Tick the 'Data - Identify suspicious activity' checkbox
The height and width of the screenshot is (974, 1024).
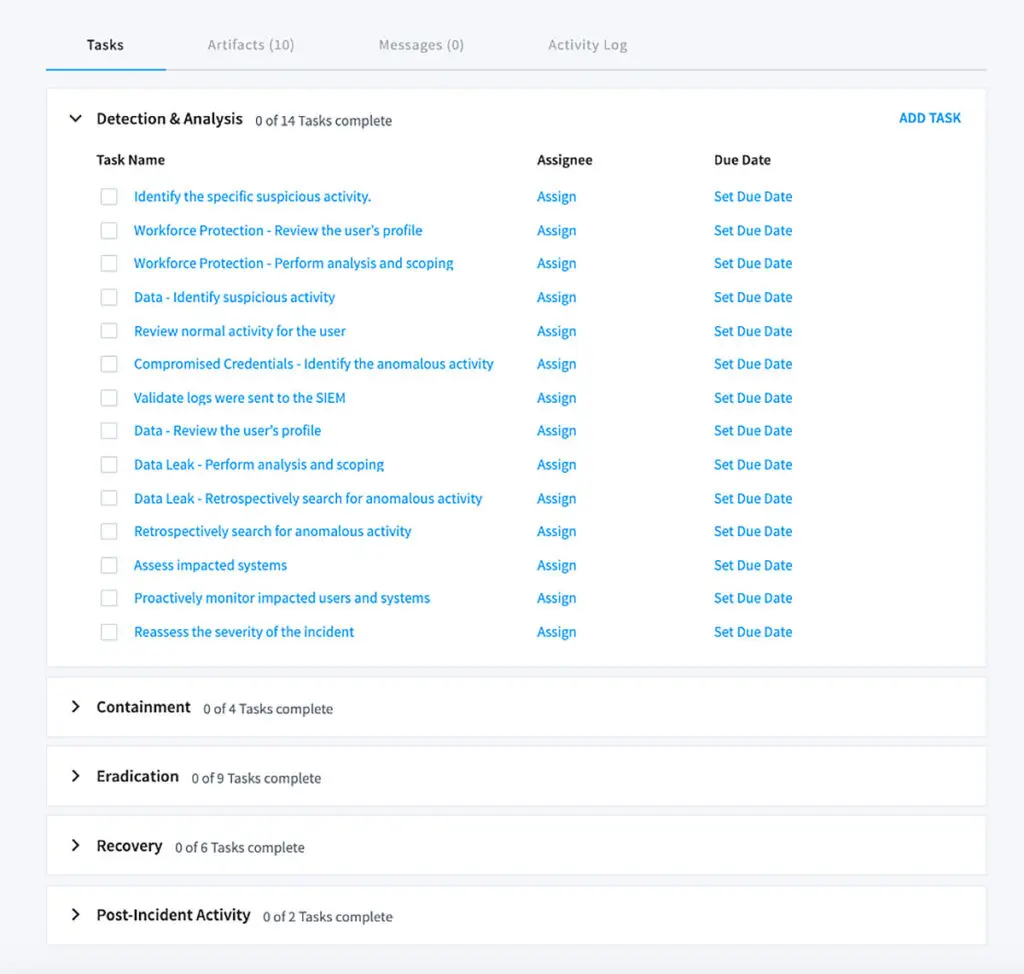tap(109, 297)
